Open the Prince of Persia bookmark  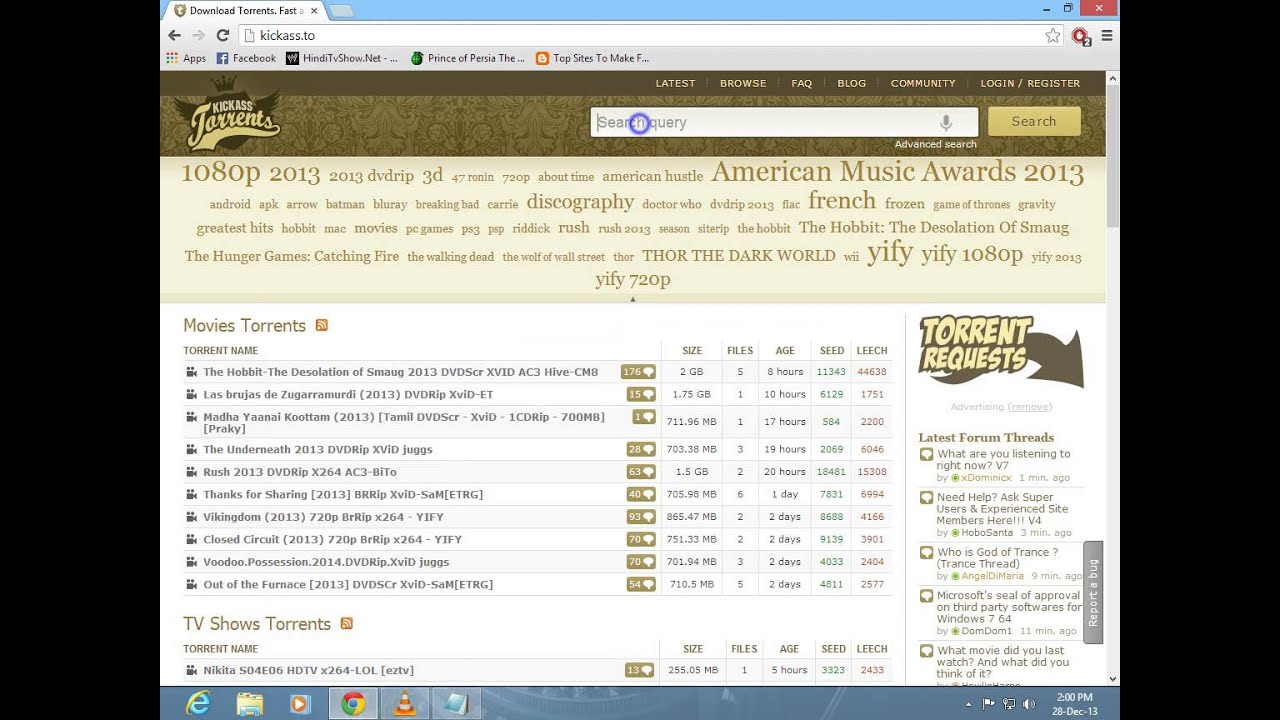(467, 58)
